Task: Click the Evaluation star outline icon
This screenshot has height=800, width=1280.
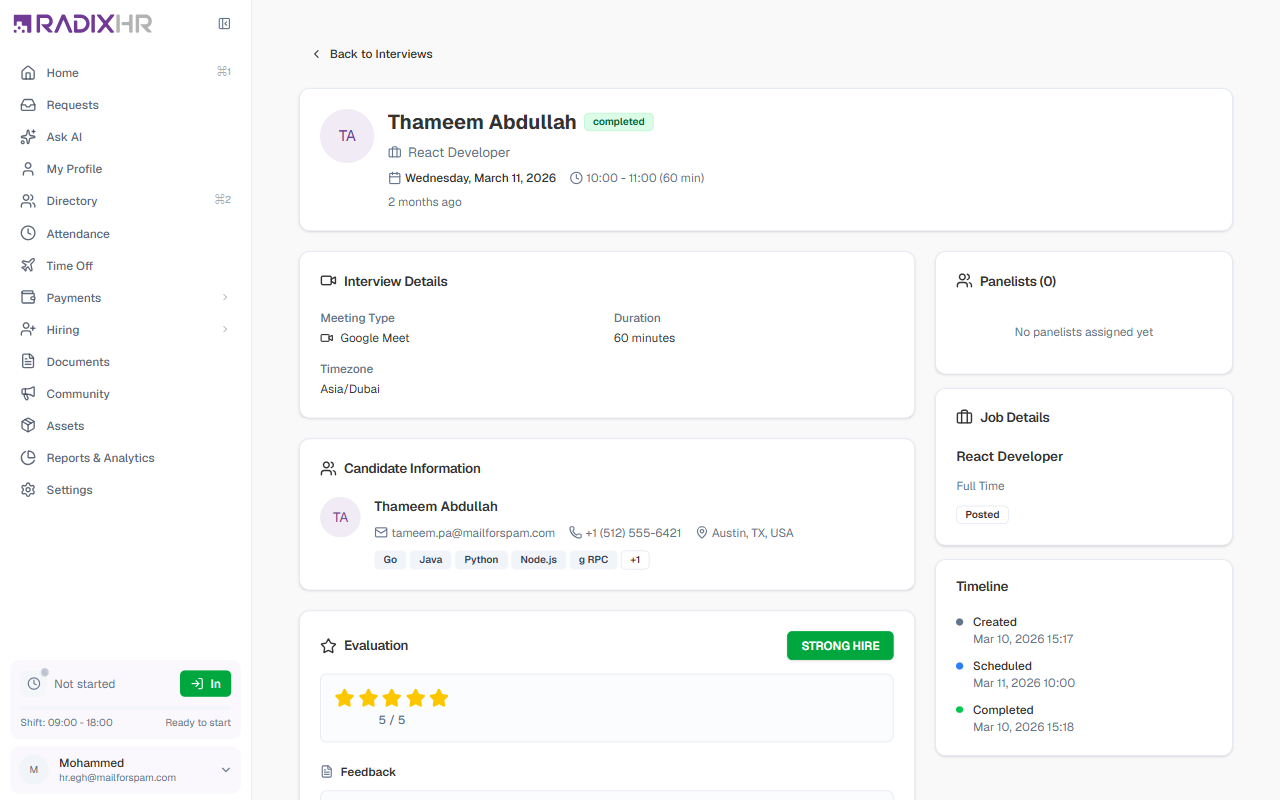Action: click(328, 646)
